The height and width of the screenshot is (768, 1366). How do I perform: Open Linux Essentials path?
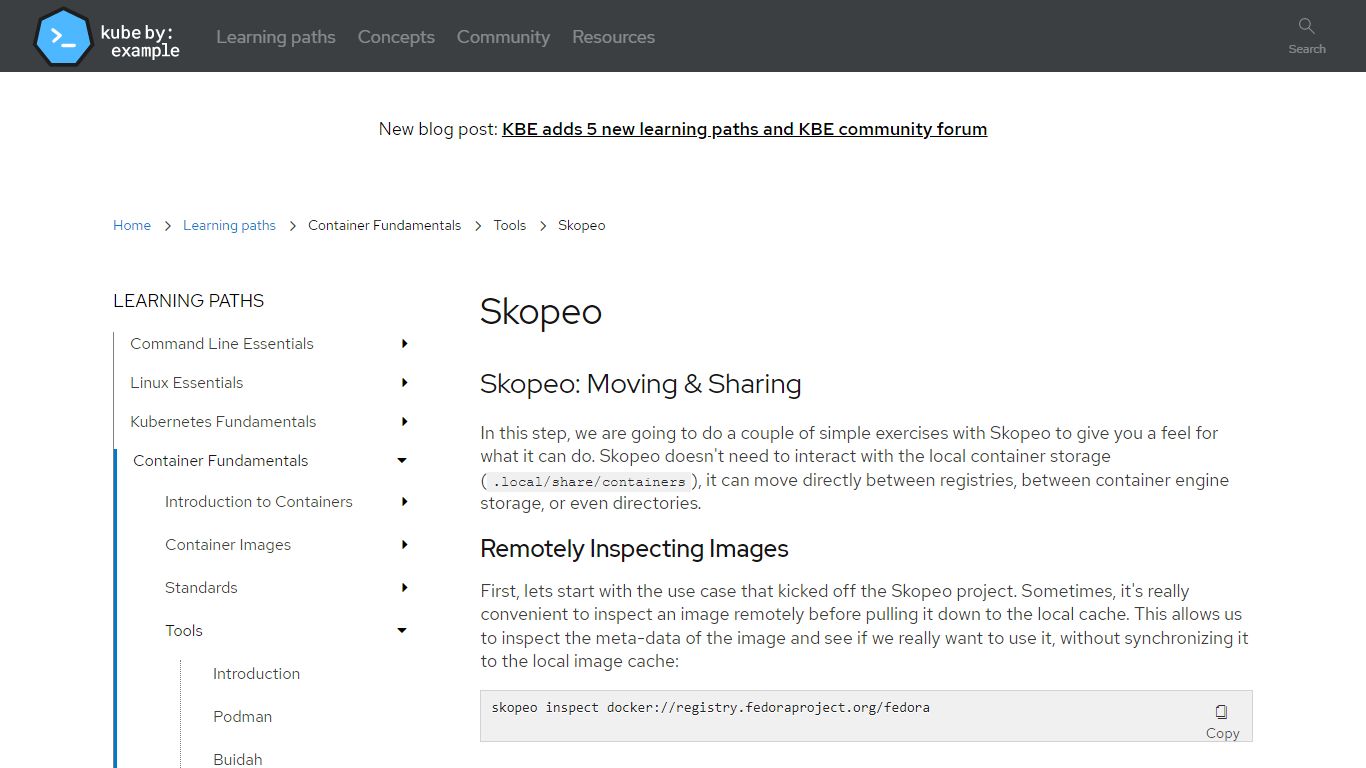point(187,383)
